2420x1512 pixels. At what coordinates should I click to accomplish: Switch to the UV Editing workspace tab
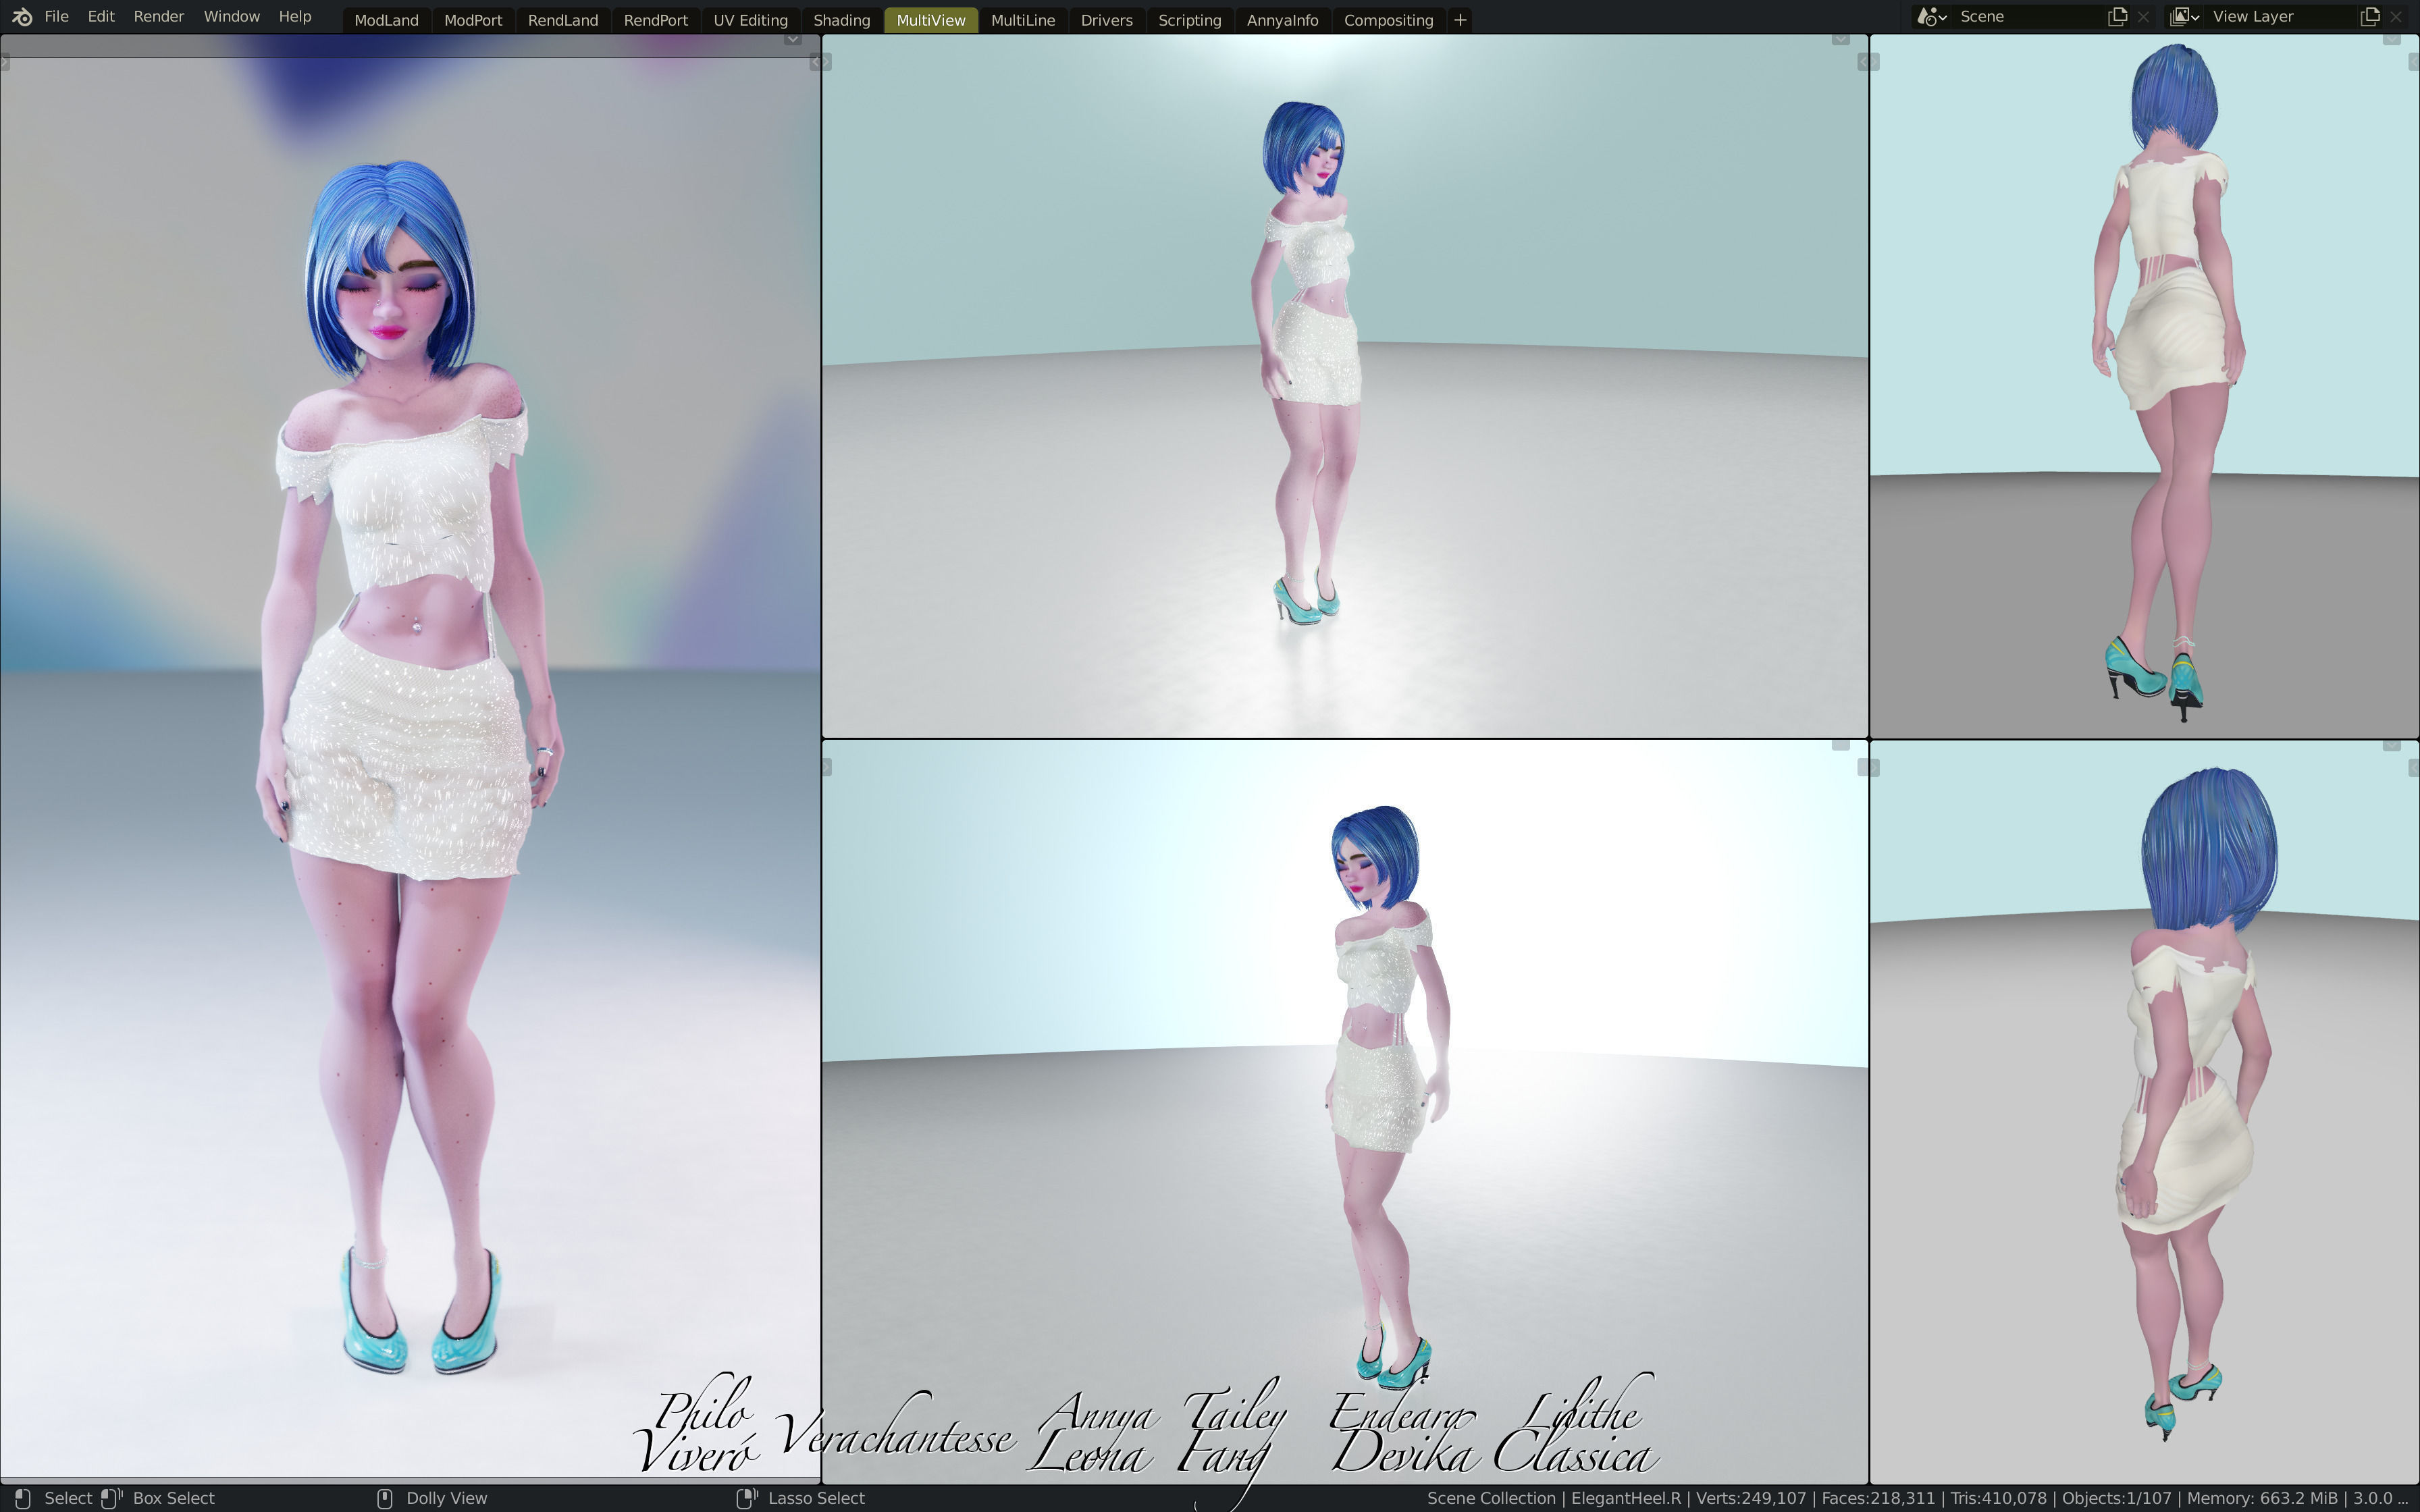coord(750,20)
